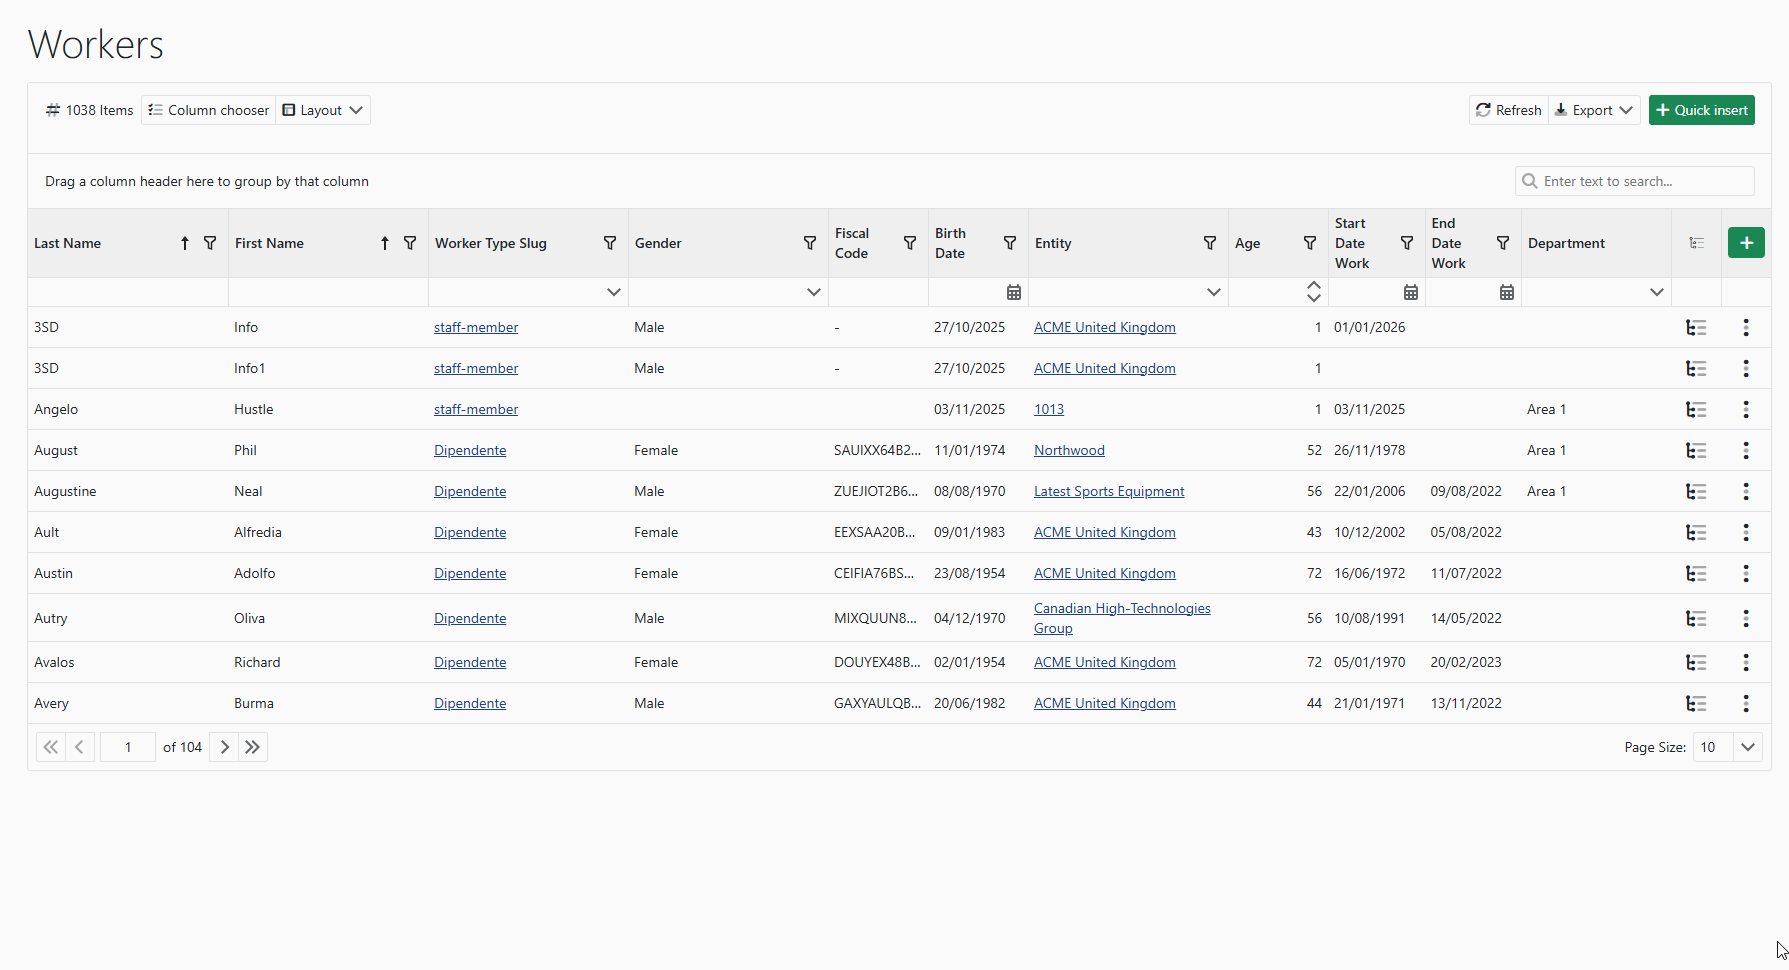Open the Layout menu
Viewport: 1789px width, 970px height.
(323, 110)
